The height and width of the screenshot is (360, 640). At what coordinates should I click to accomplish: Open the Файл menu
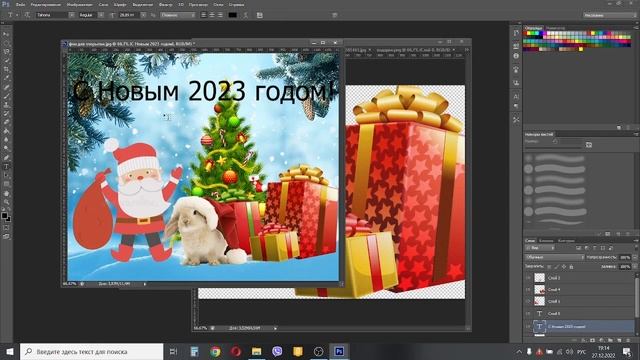[x=20, y=4]
